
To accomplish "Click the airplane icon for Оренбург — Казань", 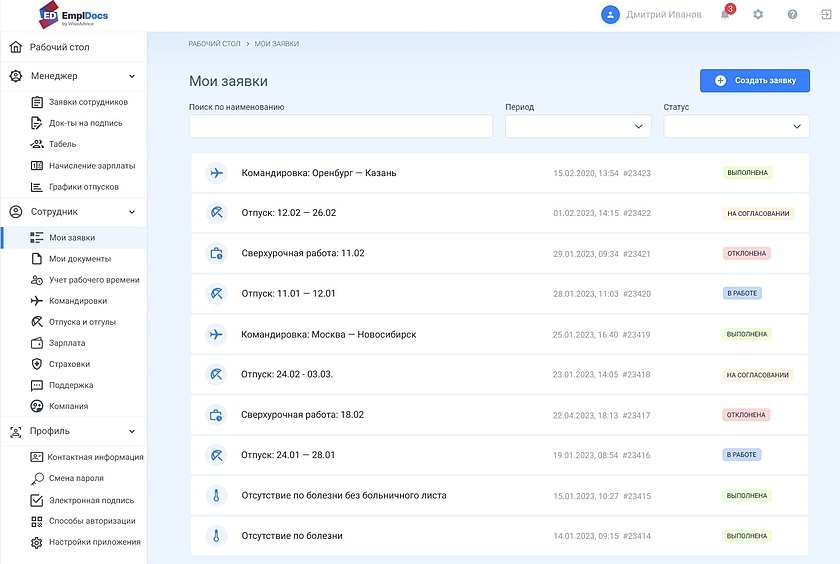I will [x=216, y=173].
